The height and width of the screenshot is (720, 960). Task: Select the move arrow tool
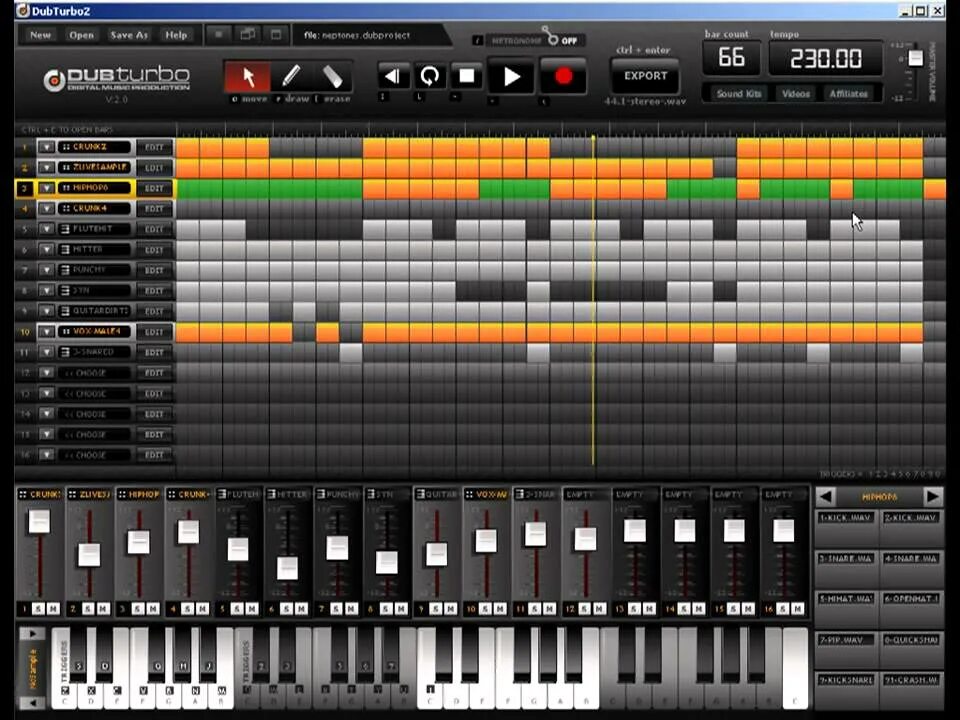point(248,77)
